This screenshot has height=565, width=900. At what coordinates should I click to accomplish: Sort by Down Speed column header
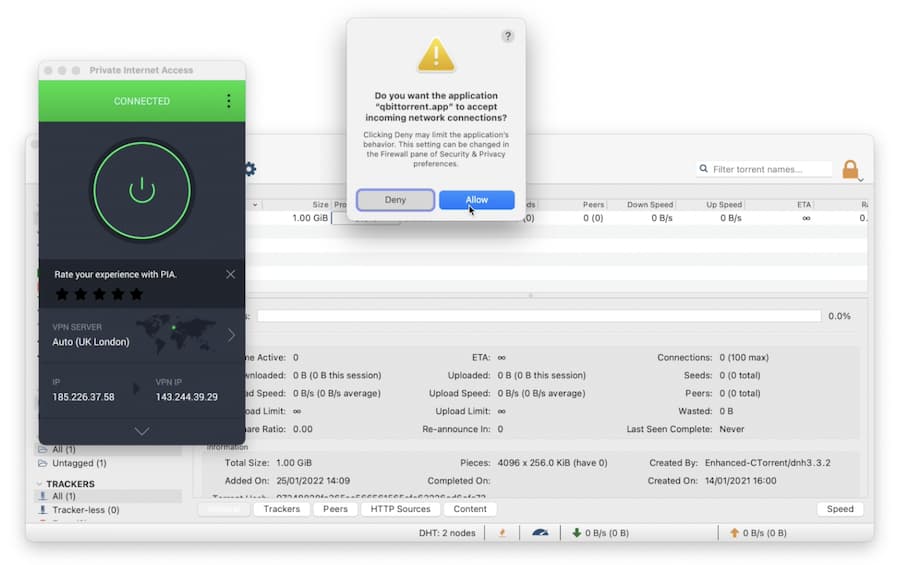[x=650, y=204]
